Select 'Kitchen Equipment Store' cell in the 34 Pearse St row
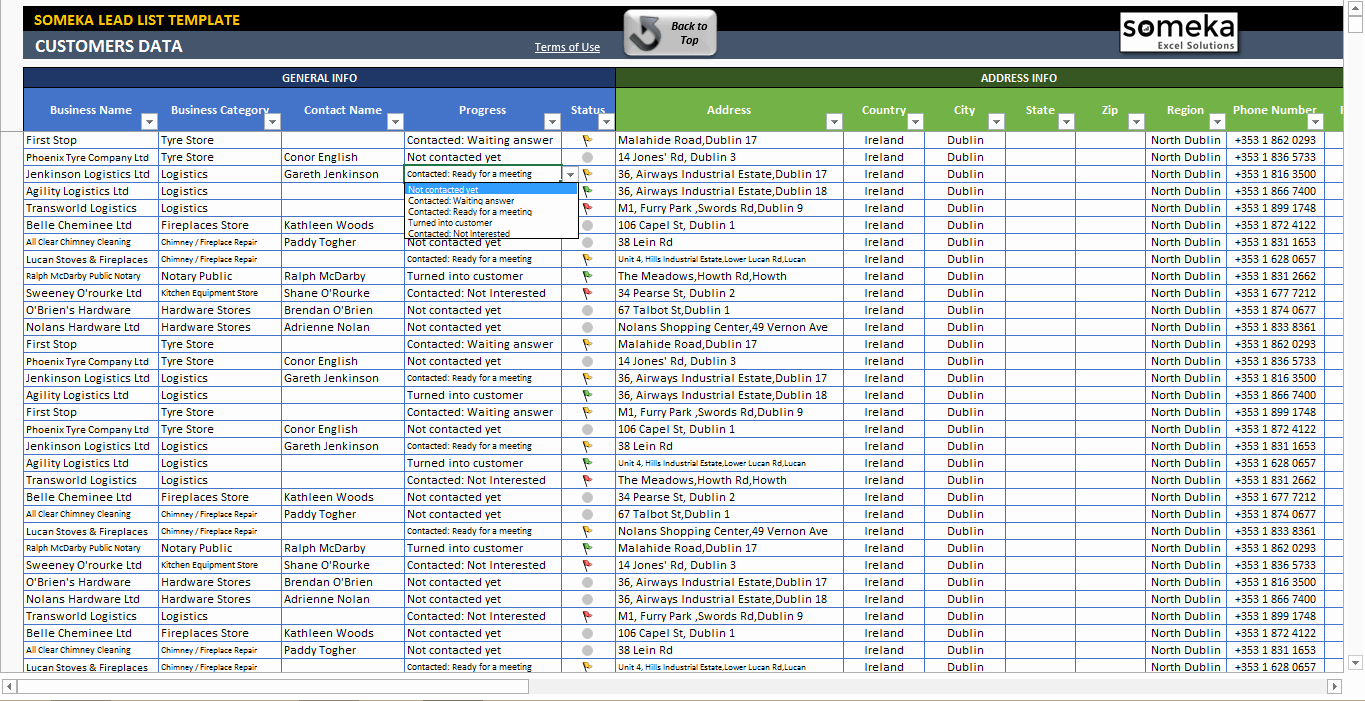1365x701 pixels. (220, 293)
